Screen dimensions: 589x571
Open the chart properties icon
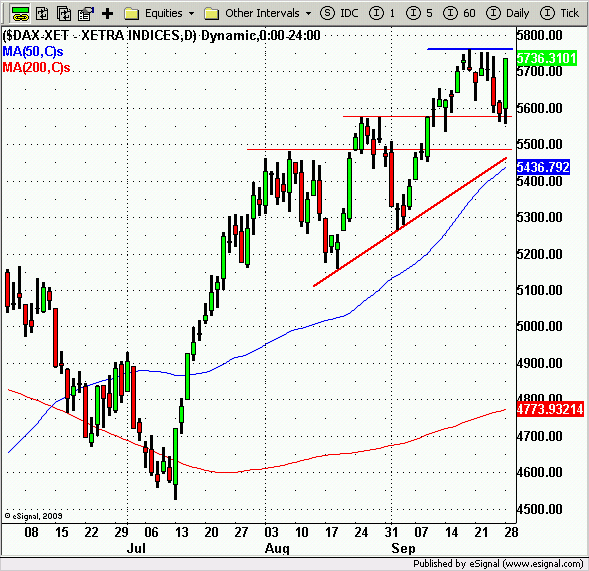(x=86, y=14)
